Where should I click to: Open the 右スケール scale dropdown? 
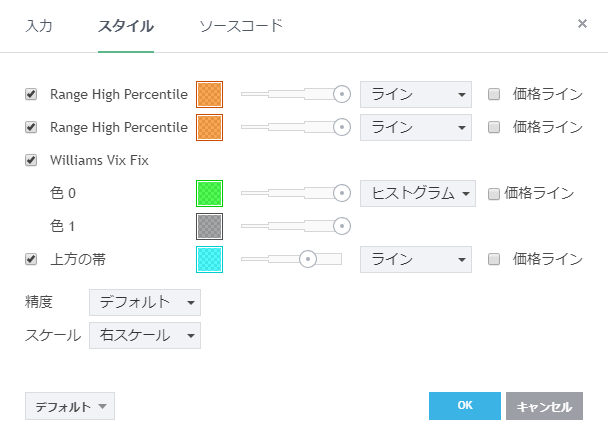pyautogui.click(x=145, y=335)
